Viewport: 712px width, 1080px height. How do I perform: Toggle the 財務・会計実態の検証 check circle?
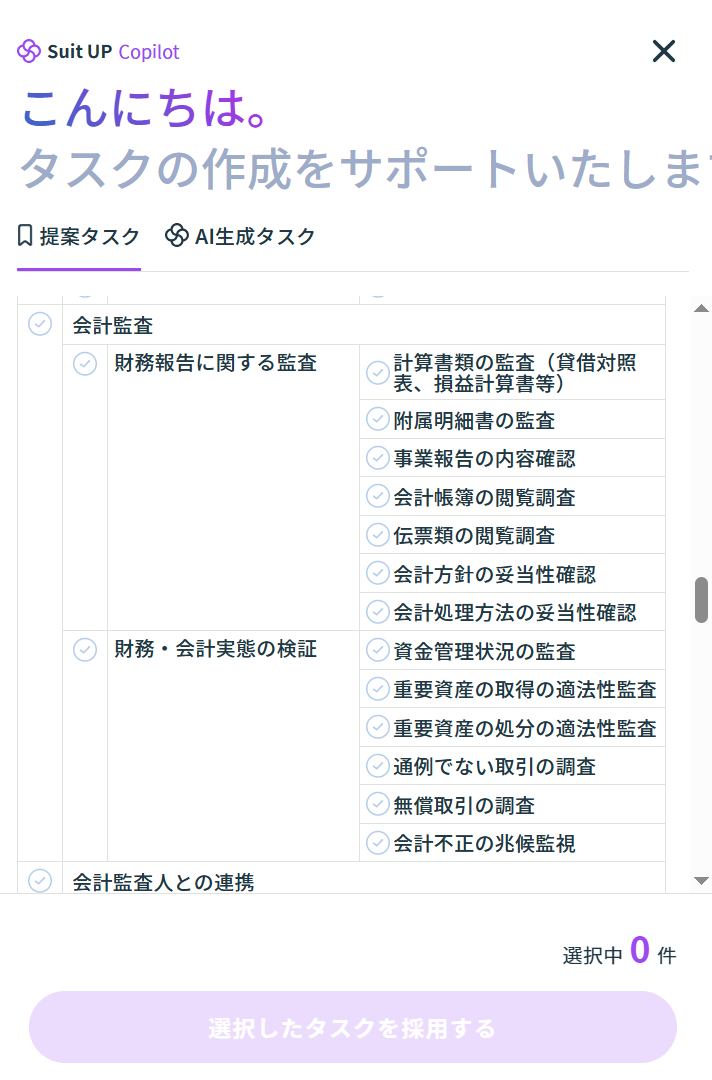[x=85, y=649]
